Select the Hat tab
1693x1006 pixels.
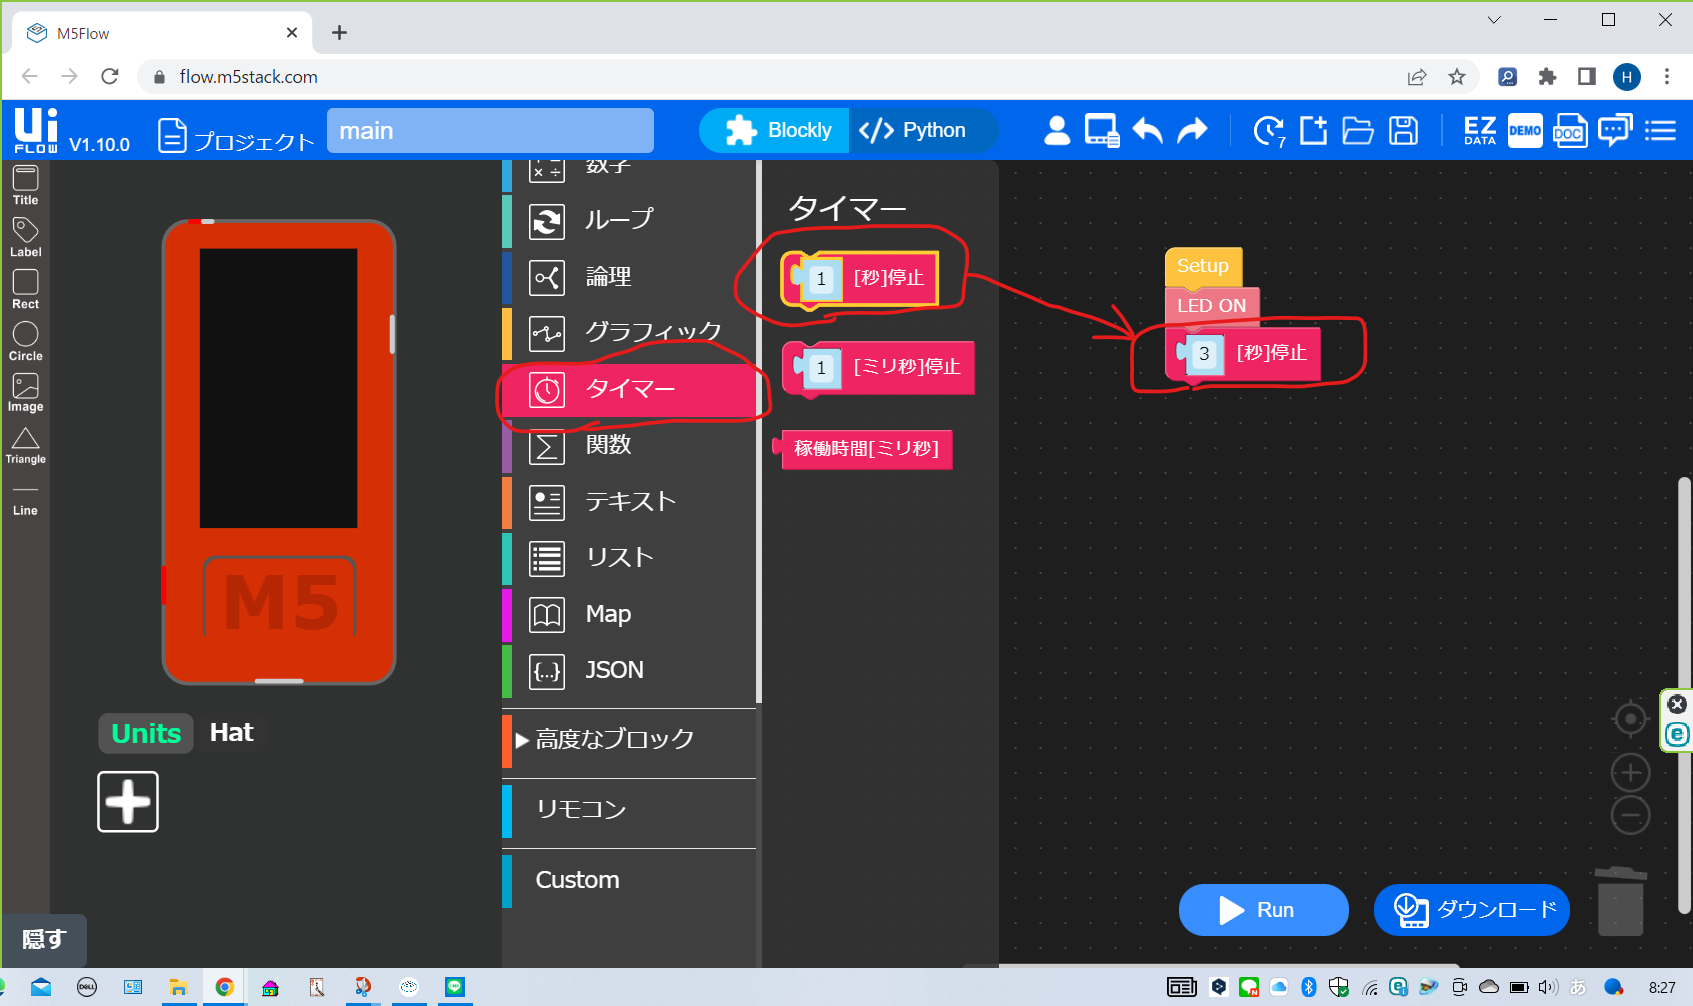click(x=231, y=733)
